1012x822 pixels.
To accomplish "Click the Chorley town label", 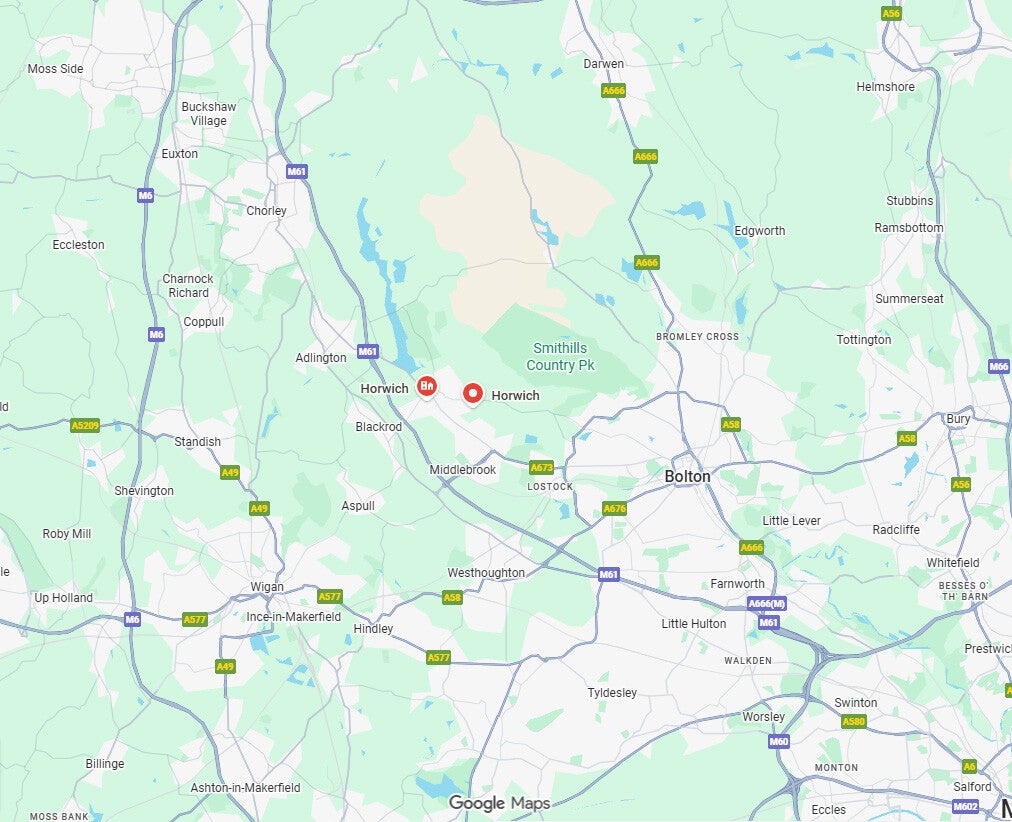I will pos(267,210).
